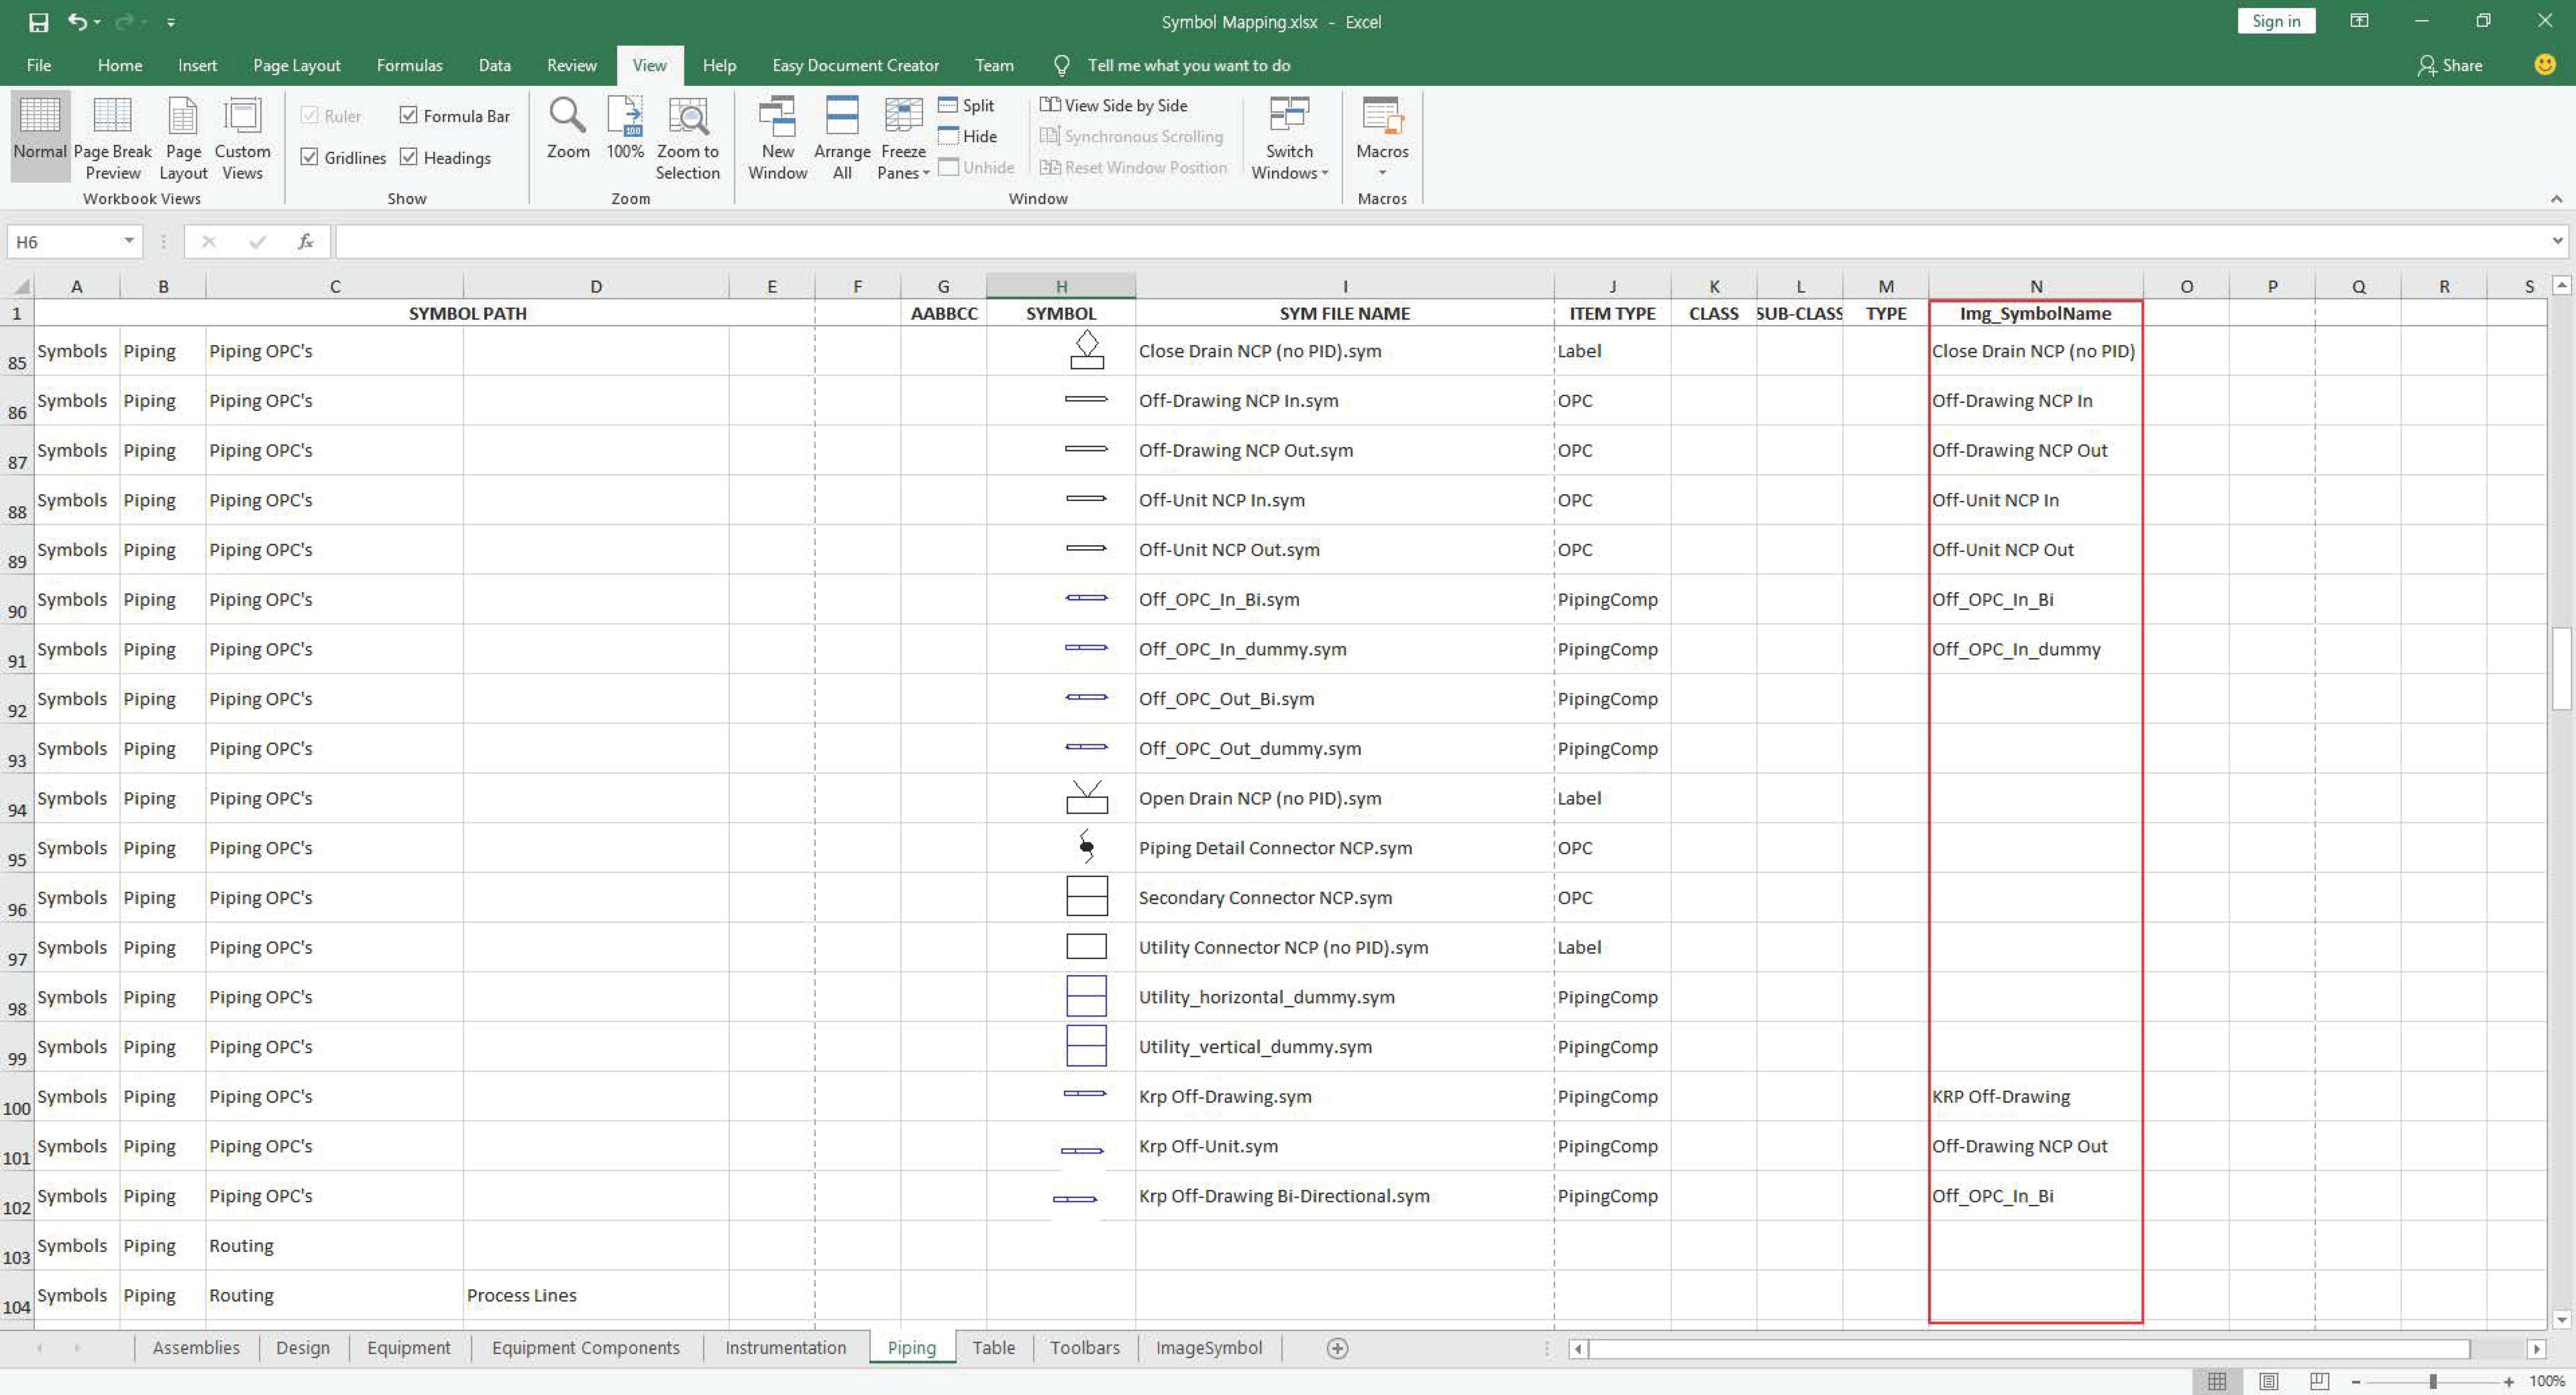
Task: Switch to Page Layout view in status bar
Action: (x=2268, y=1381)
